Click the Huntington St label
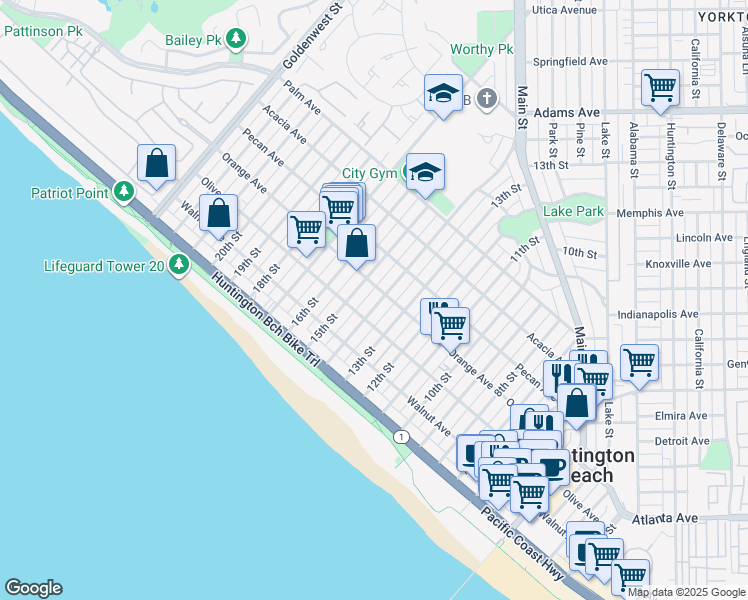Image resolution: width=748 pixels, height=600 pixels. tap(671, 156)
